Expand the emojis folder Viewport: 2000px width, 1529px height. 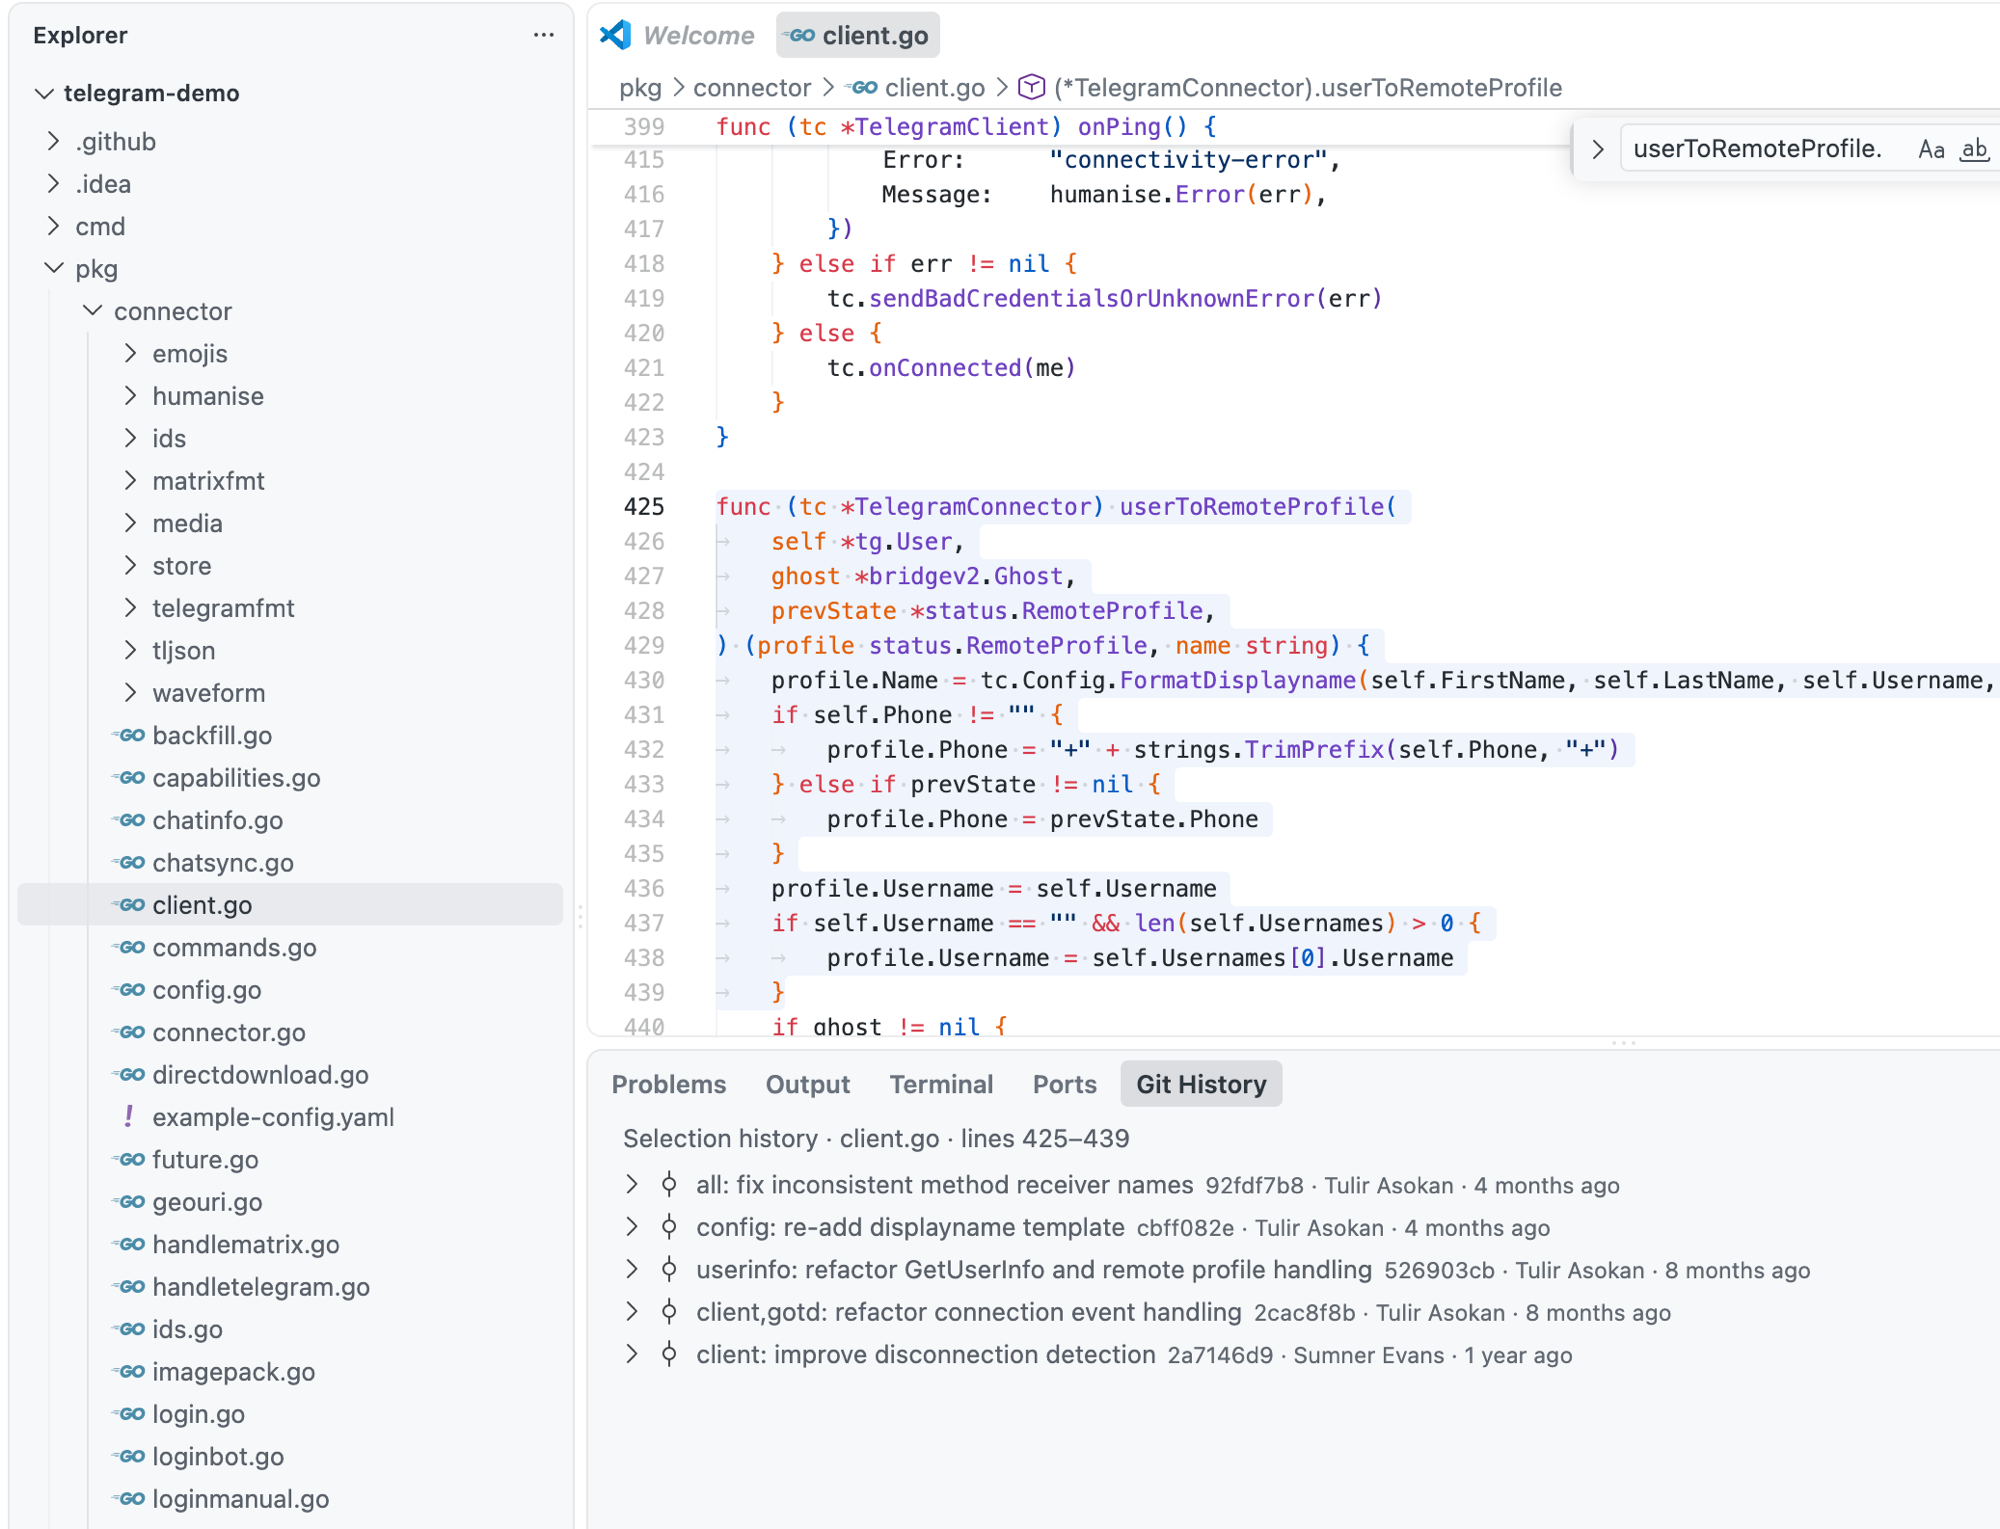coord(131,353)
